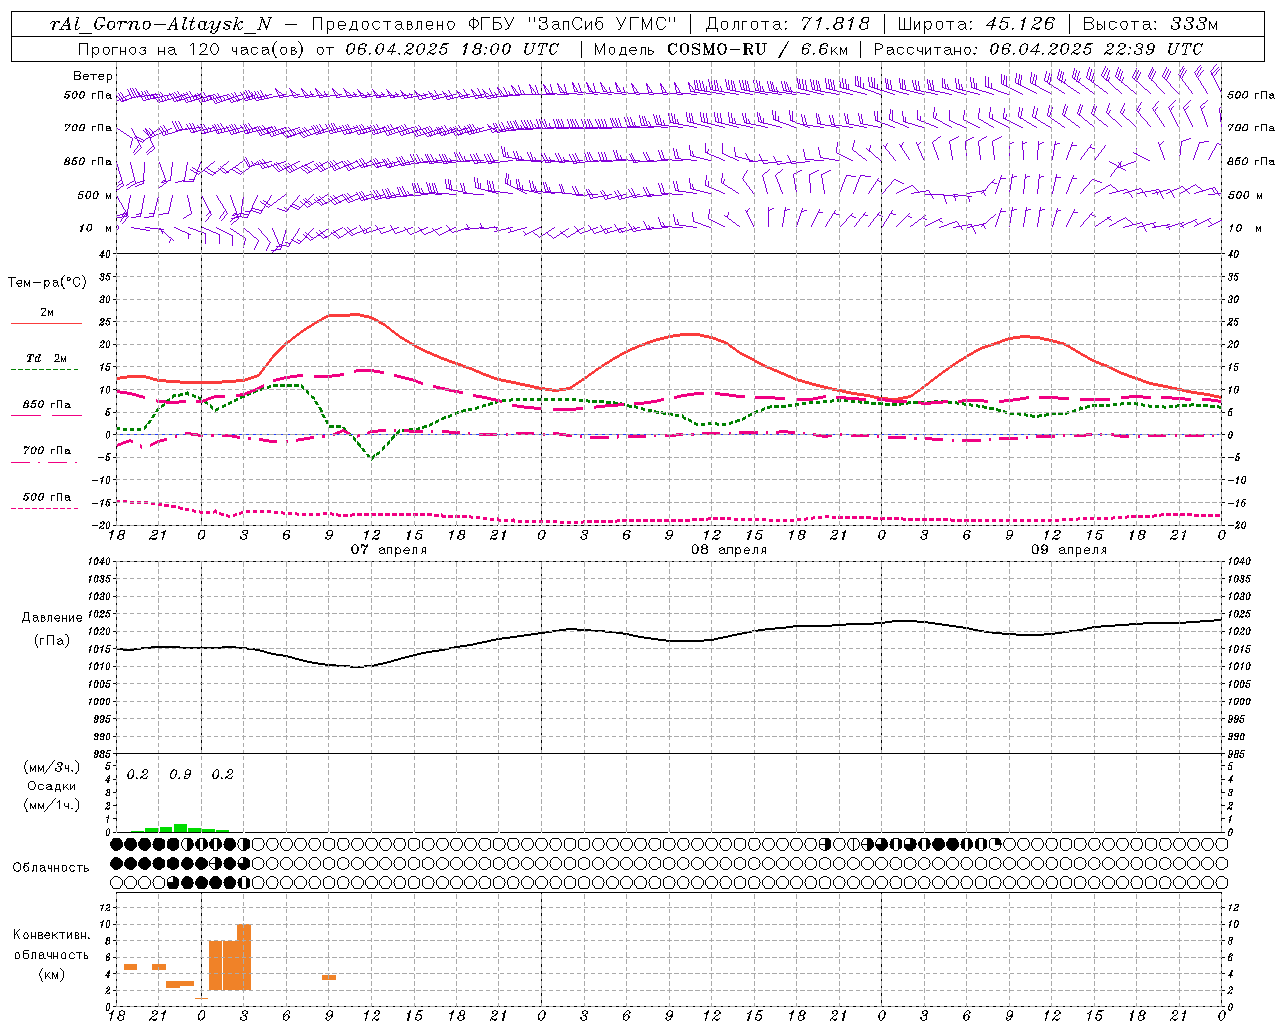The image size is (1280, 1024).
Task: Click the tallest orange convective cloud bar
Action: pos(244,957)
